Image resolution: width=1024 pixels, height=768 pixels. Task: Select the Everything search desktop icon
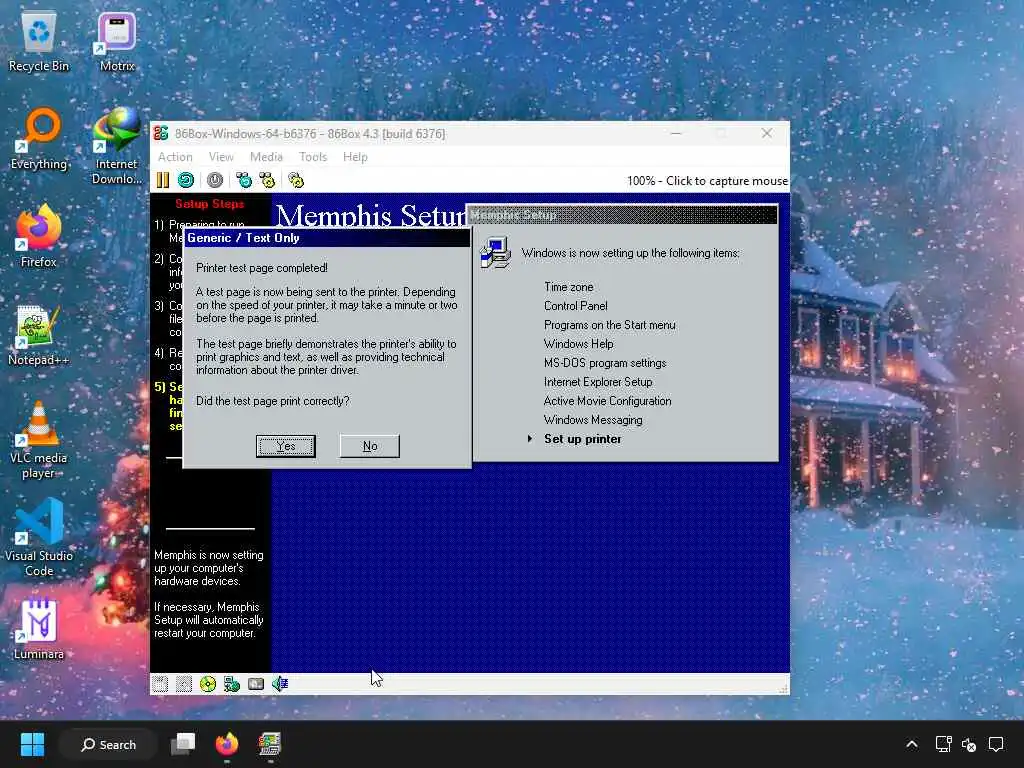[x=39, y=140]
